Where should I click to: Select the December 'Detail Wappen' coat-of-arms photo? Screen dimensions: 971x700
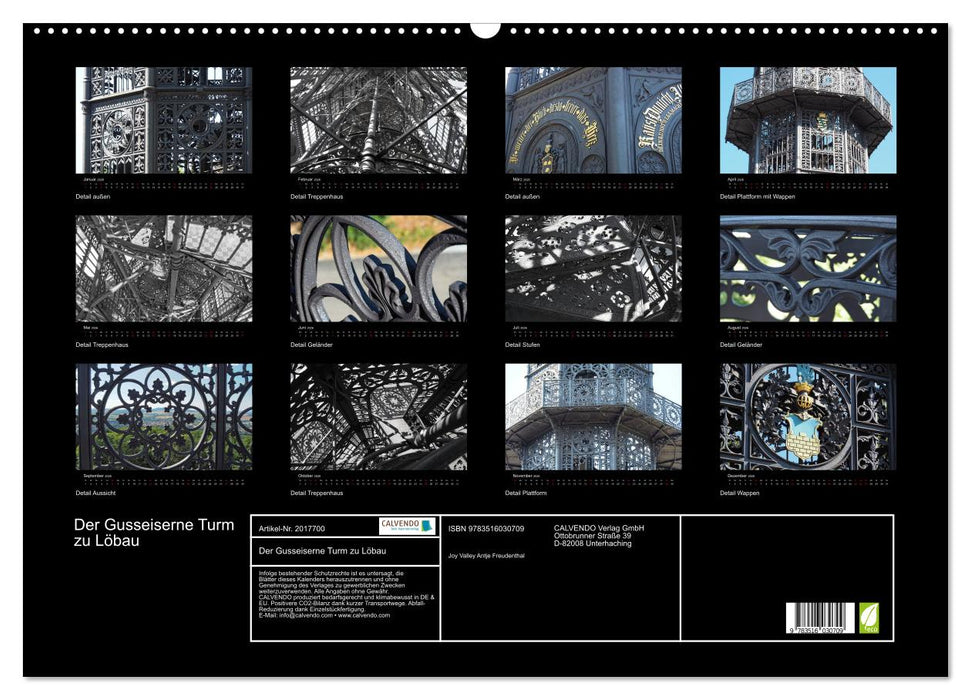pyautogui.click(x=808, y=416)
